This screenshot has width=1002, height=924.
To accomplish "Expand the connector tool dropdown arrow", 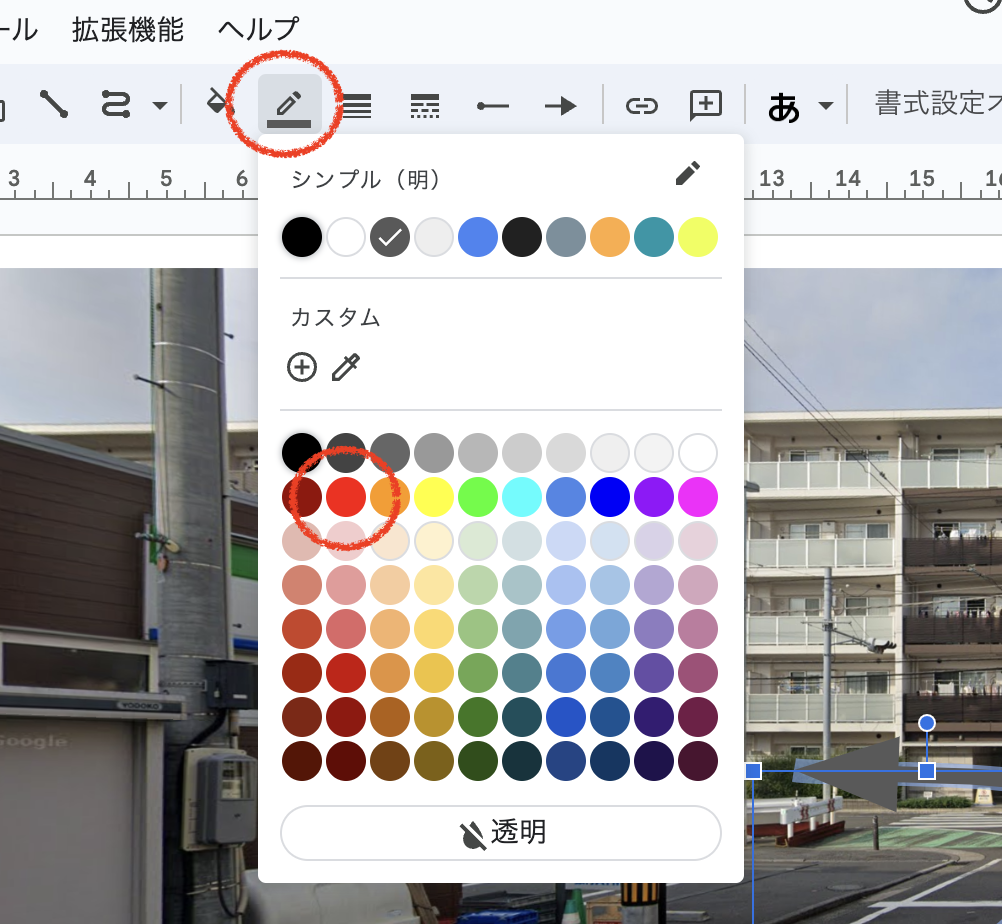I will (159, 105).
